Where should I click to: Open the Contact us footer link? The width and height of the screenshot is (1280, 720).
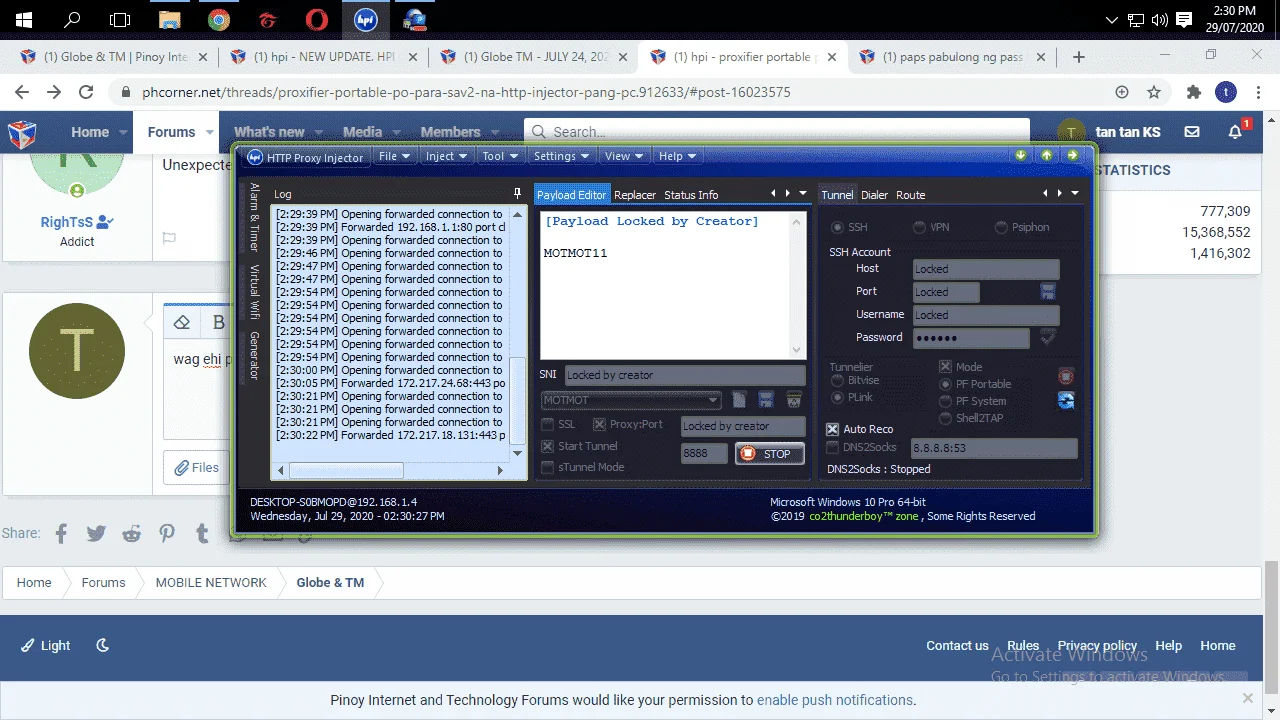coord(957,645)
